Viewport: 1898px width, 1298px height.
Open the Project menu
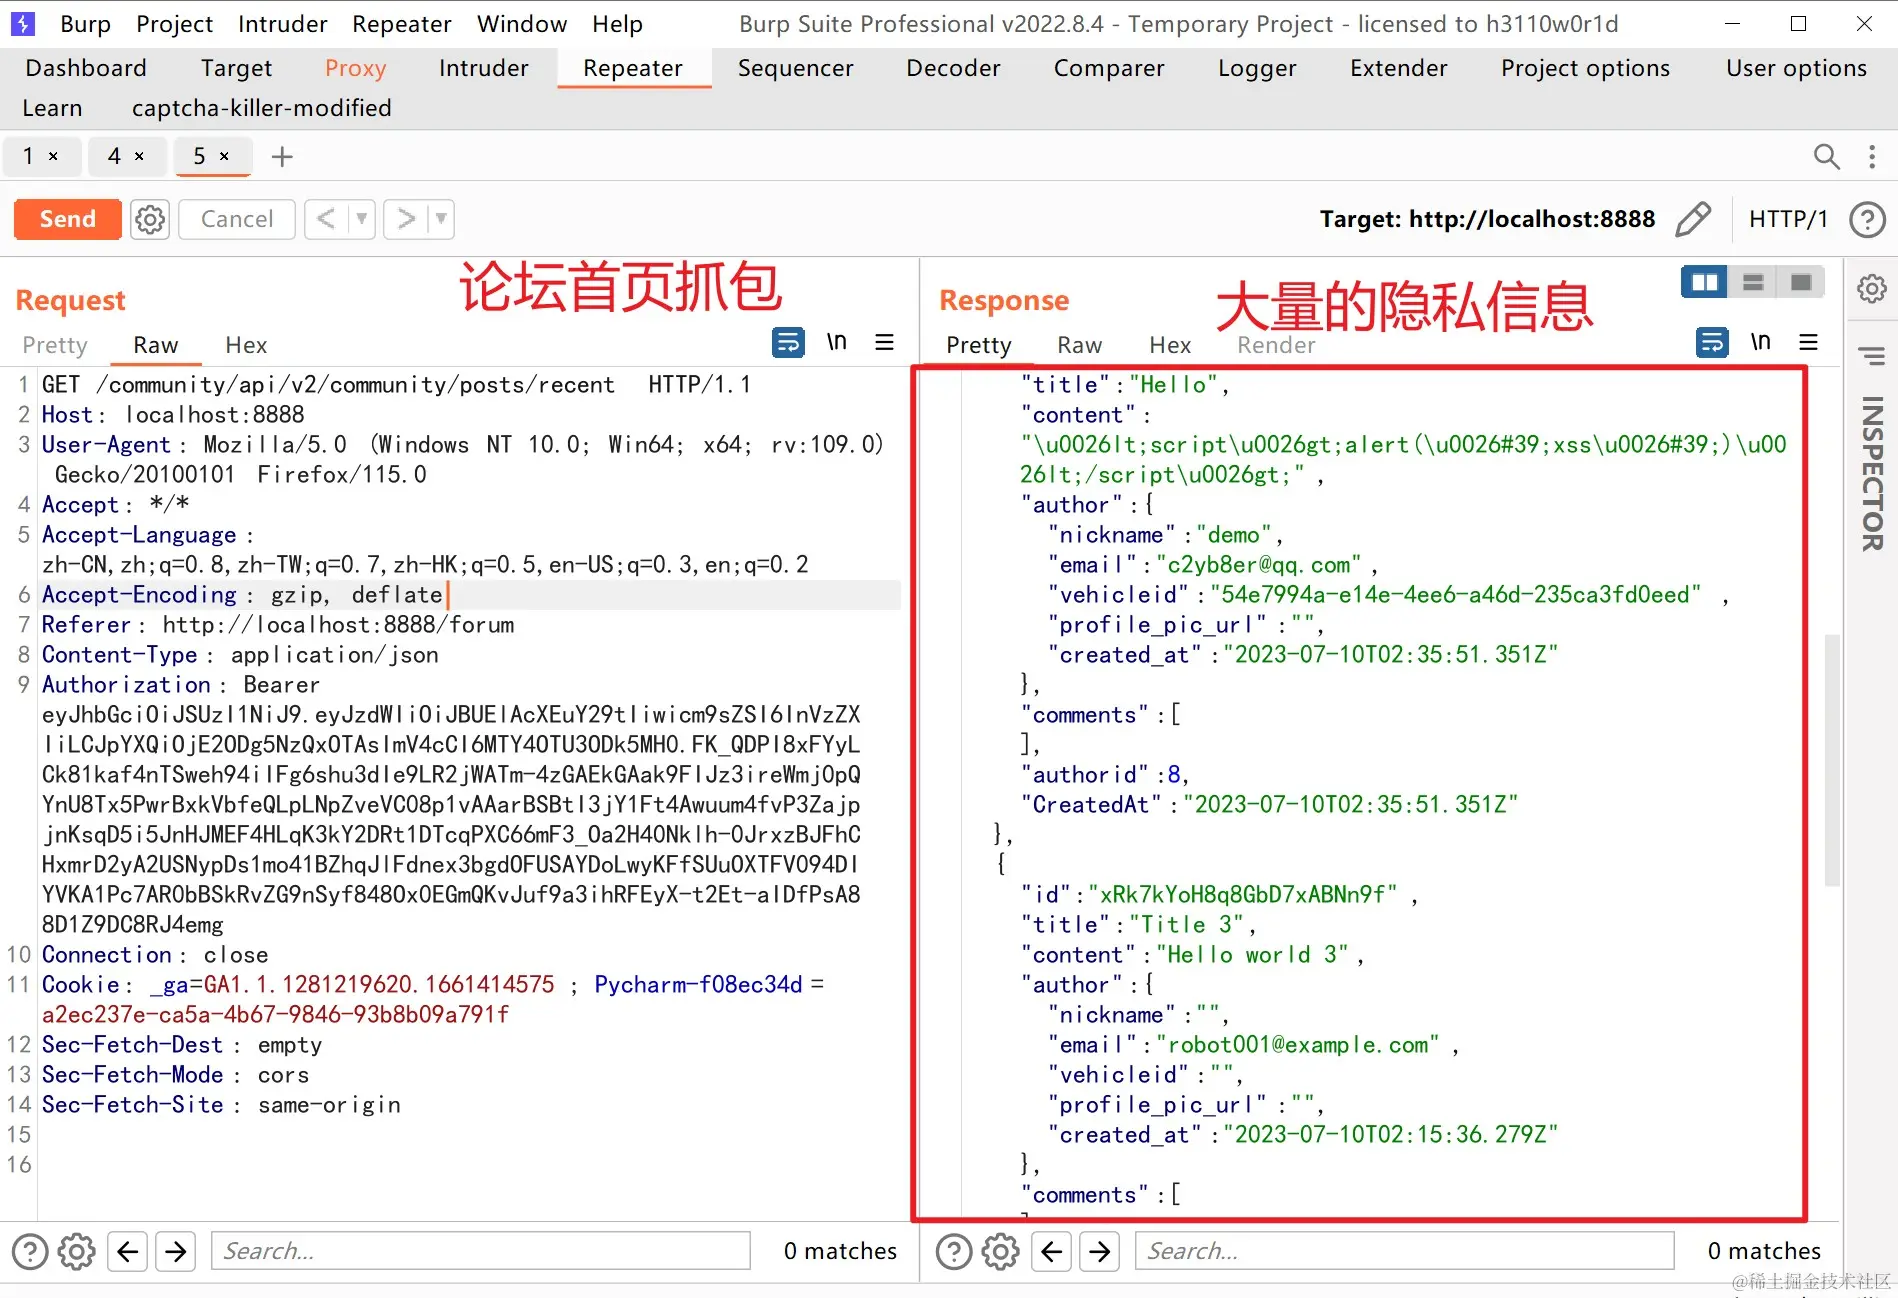(175, 24)
